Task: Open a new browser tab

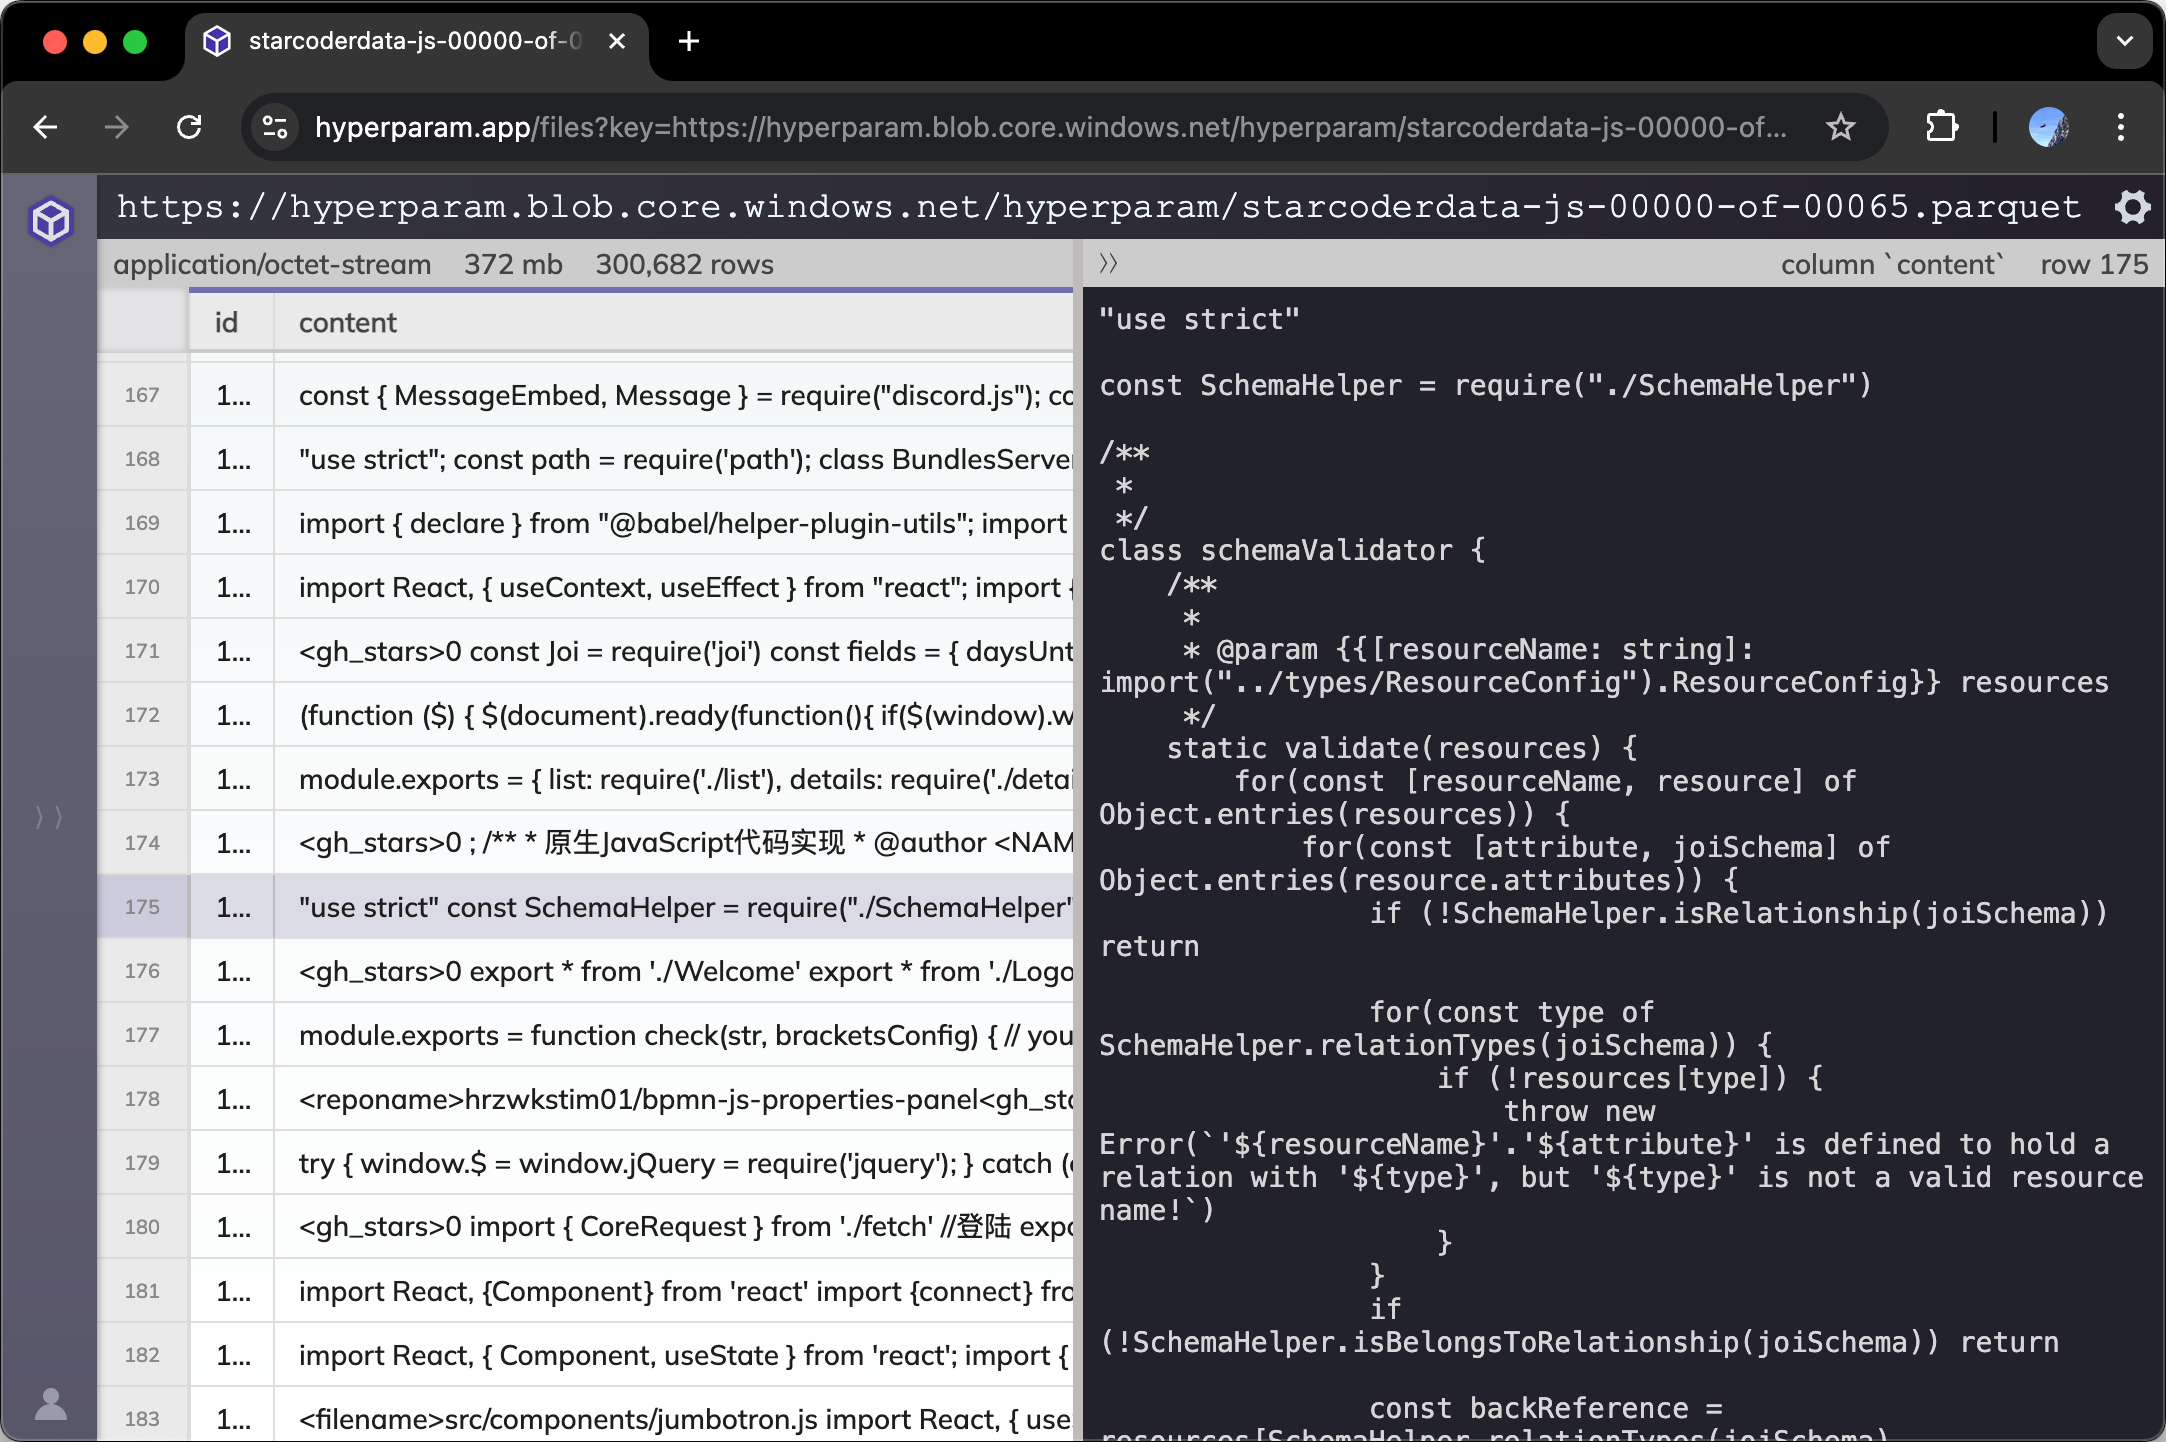Action: pos(688,41)
